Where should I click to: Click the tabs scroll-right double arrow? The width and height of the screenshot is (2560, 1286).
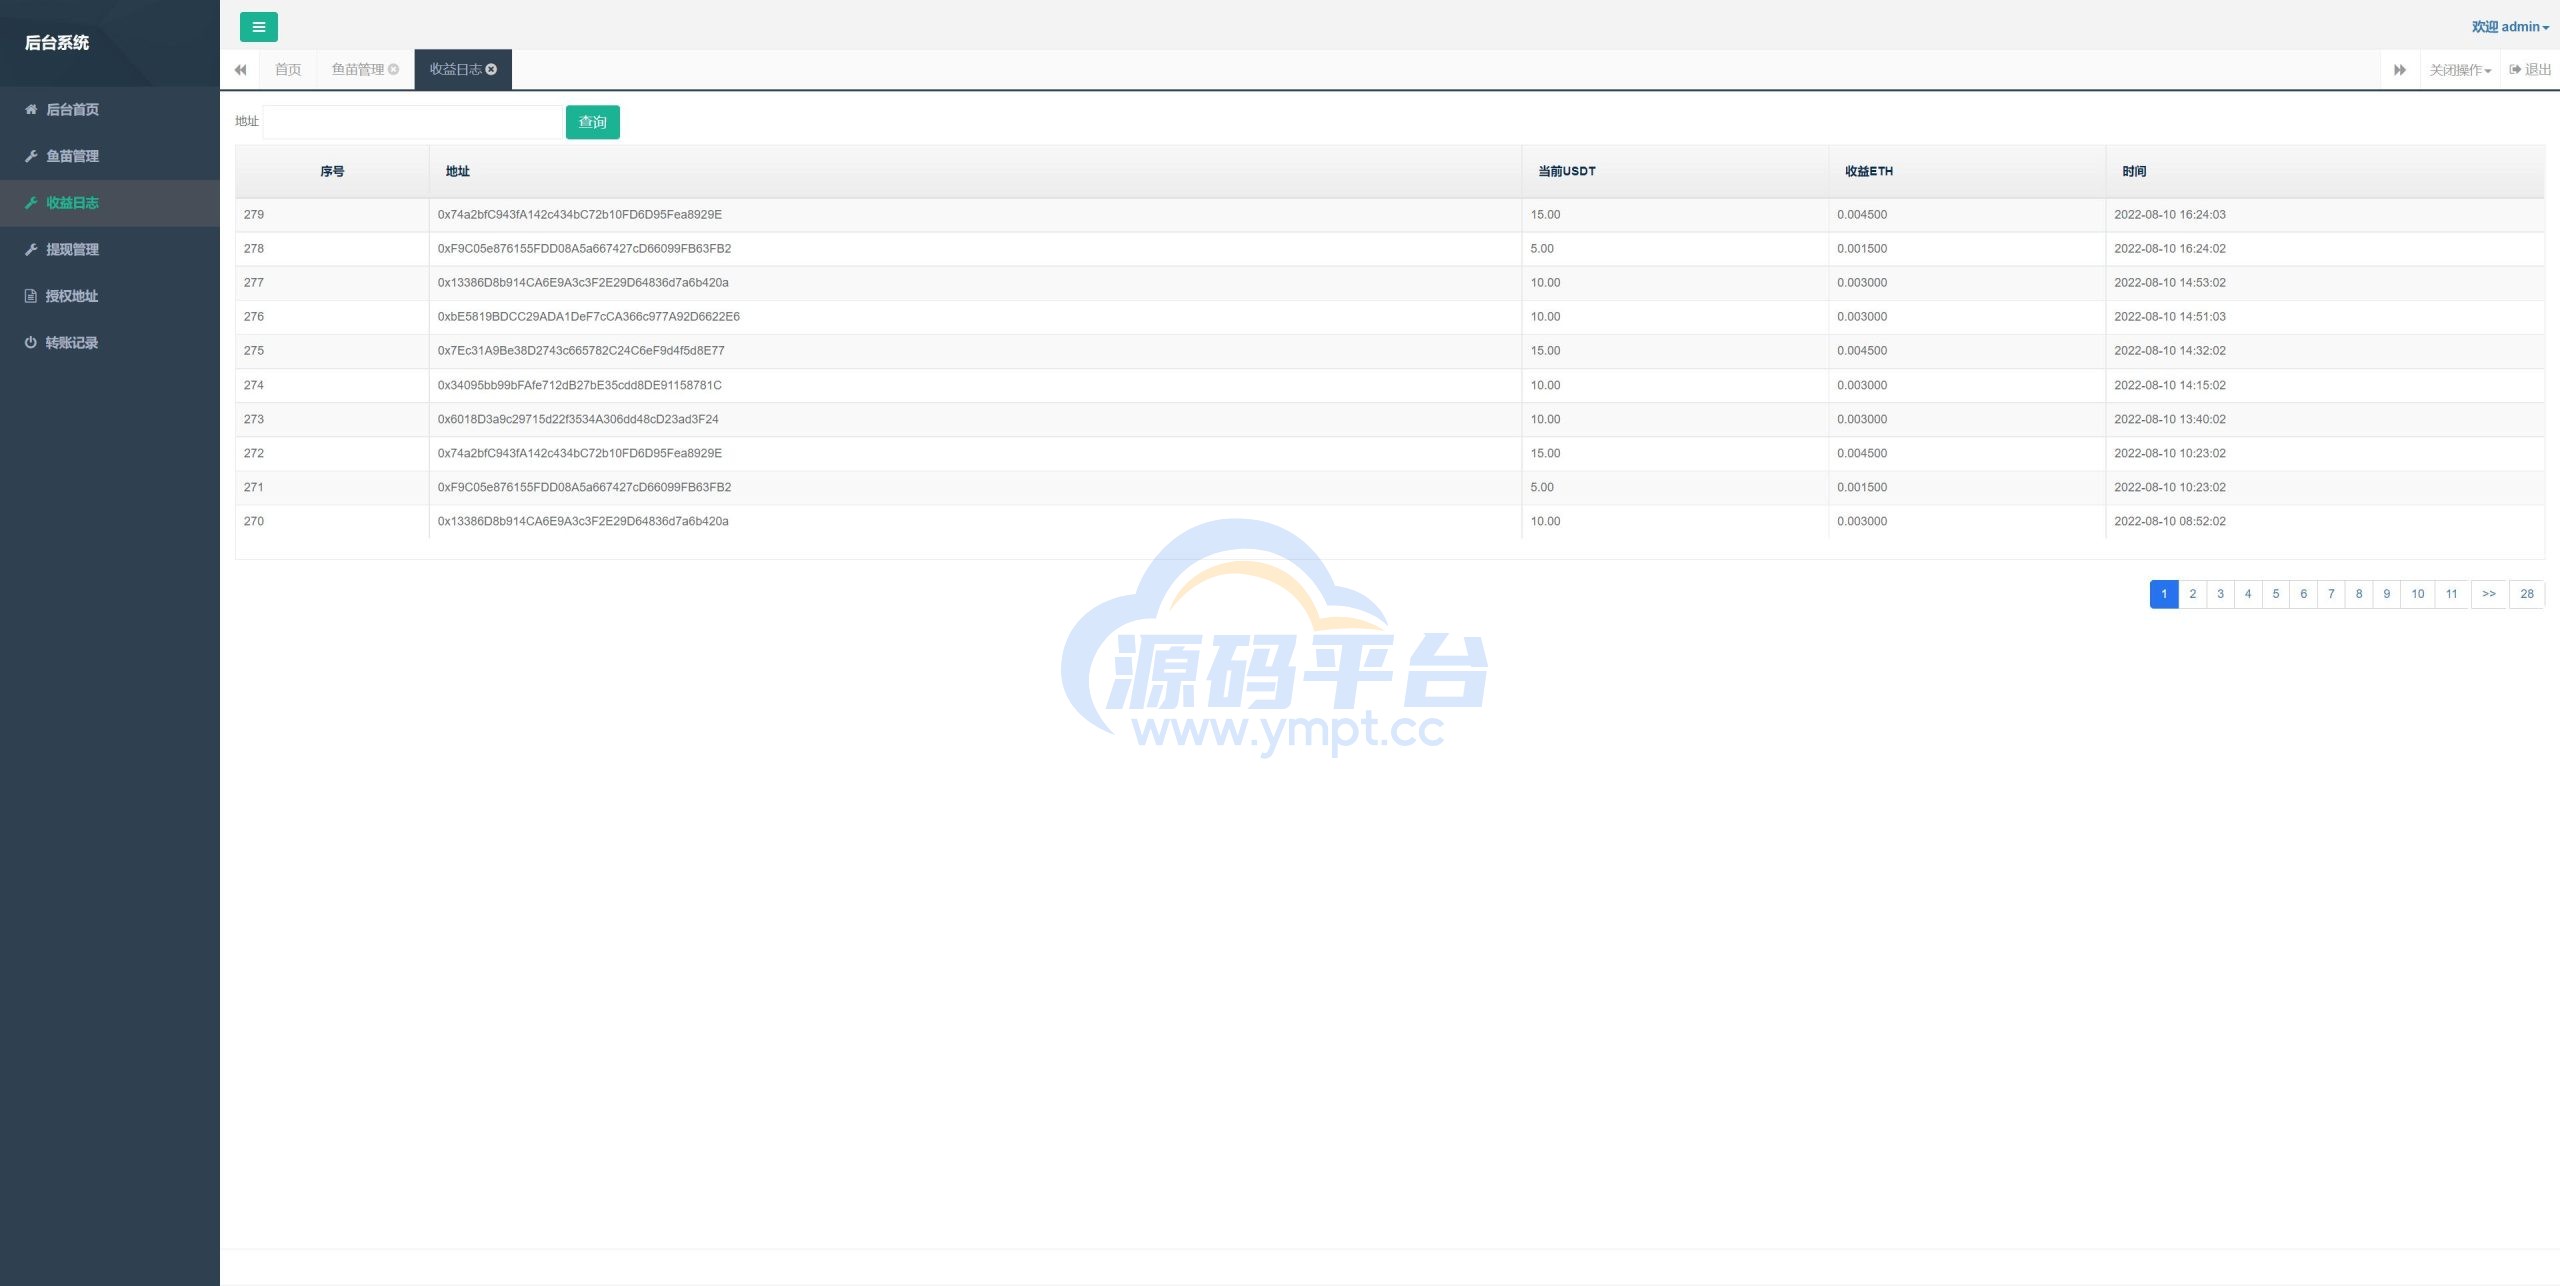point(2399,70)
